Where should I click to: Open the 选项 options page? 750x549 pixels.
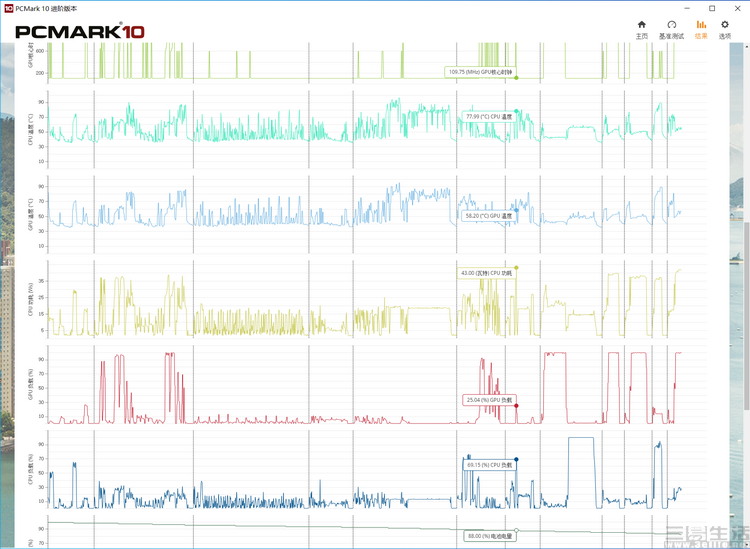pos(725,30)
